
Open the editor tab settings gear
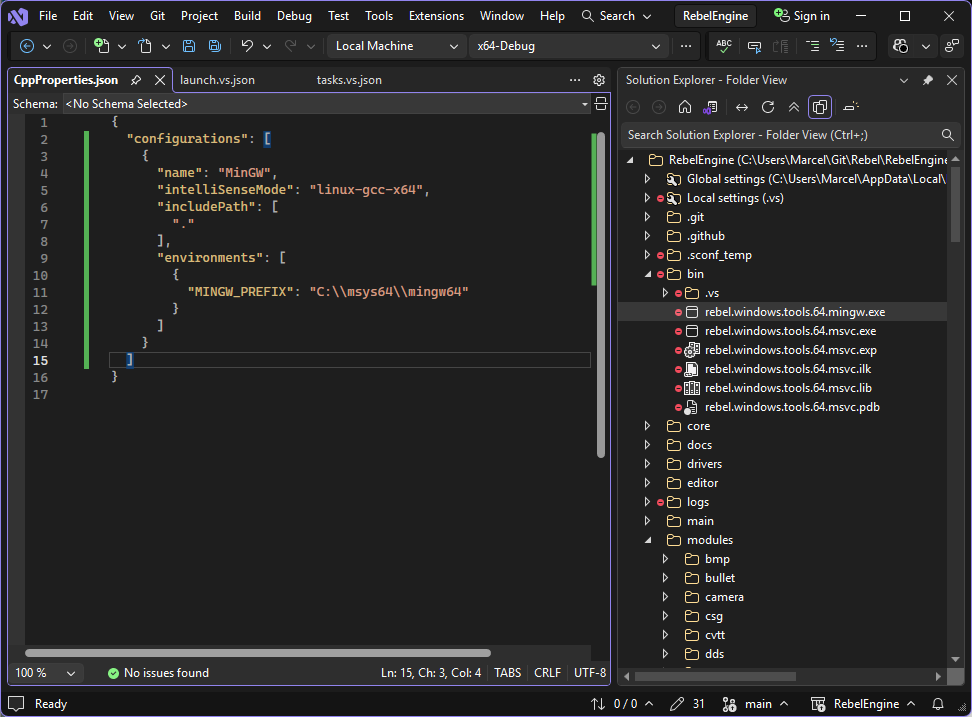(x=599, y=80)
